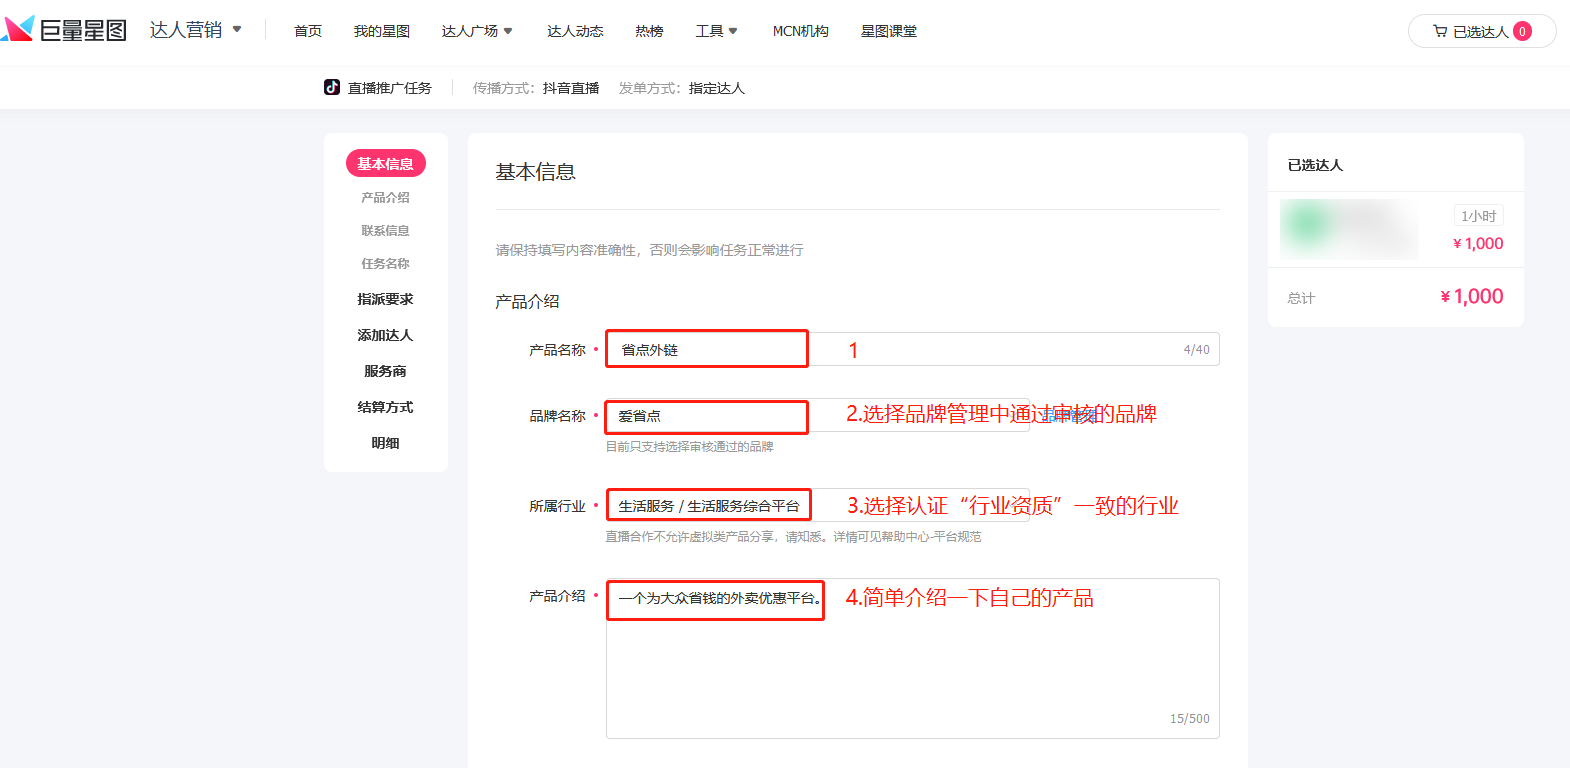Click the shopping cart icon
The height and width of the screenshot is (768, 1570).
click(1440, 31)
